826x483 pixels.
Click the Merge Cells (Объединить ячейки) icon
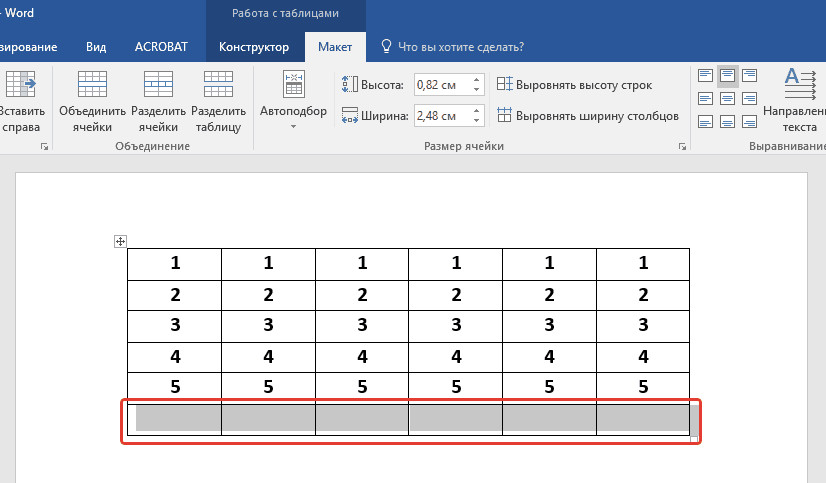92,101
